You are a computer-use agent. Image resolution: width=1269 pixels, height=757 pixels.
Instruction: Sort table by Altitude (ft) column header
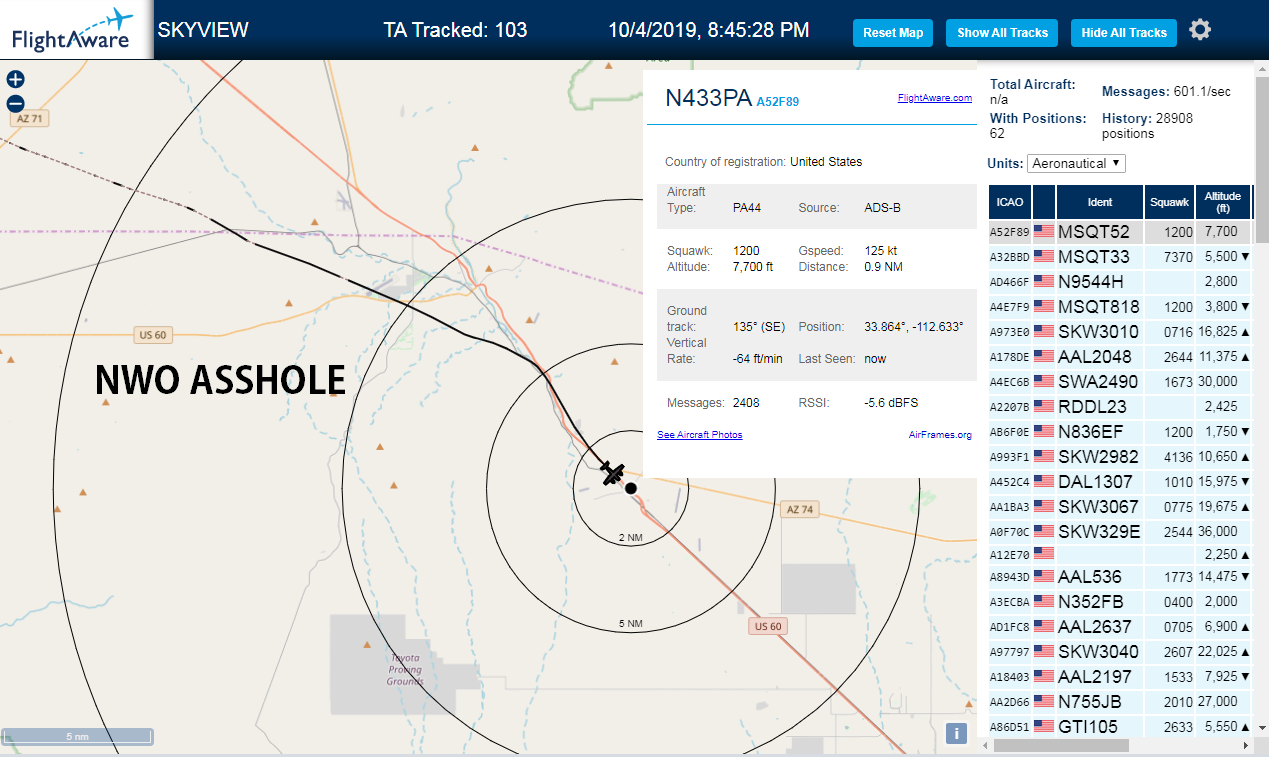click(1222, 202)
